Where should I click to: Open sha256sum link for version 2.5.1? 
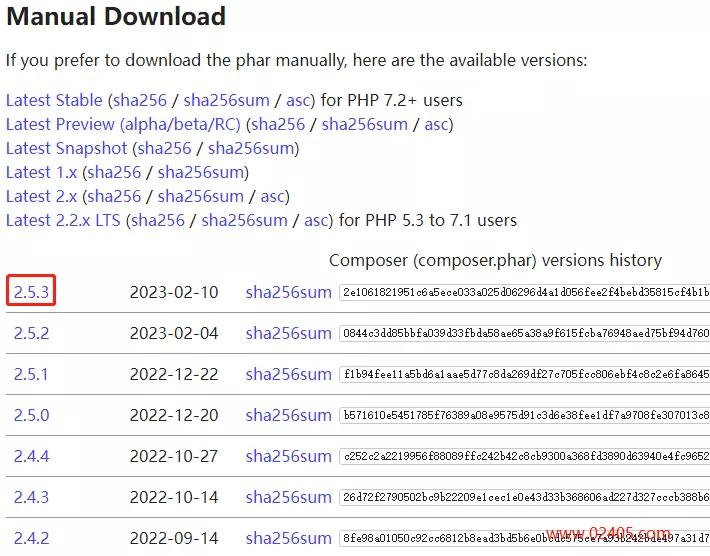[288, 374]
